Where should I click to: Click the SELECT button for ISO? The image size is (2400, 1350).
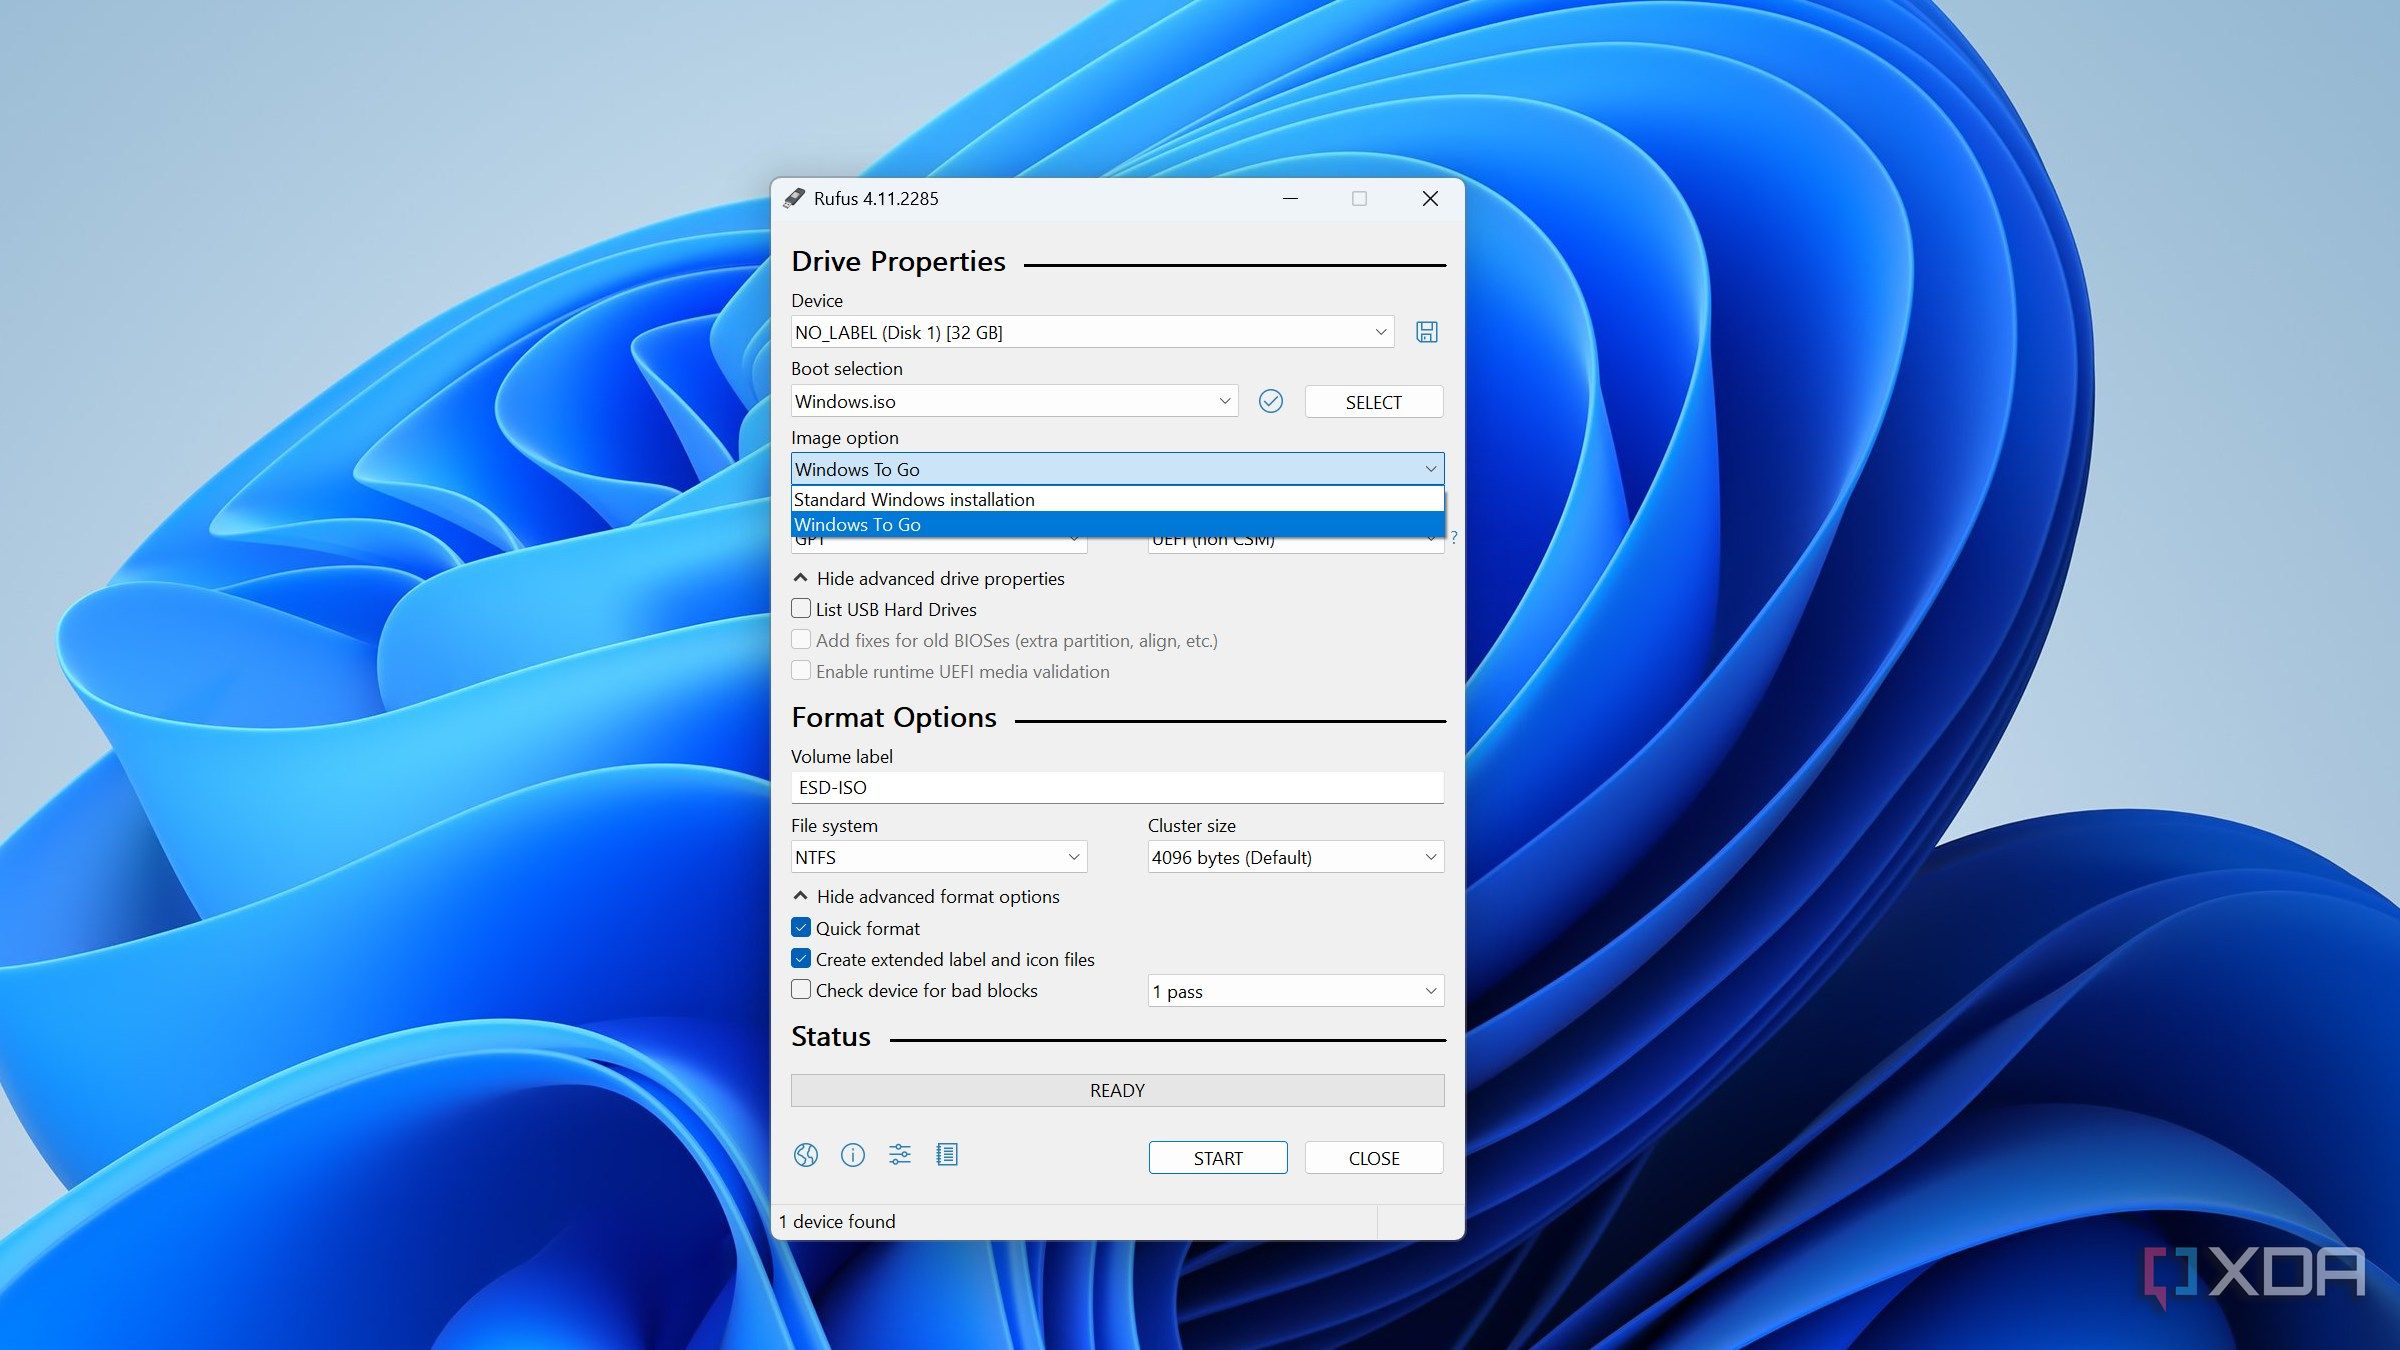pos(1373,402)
